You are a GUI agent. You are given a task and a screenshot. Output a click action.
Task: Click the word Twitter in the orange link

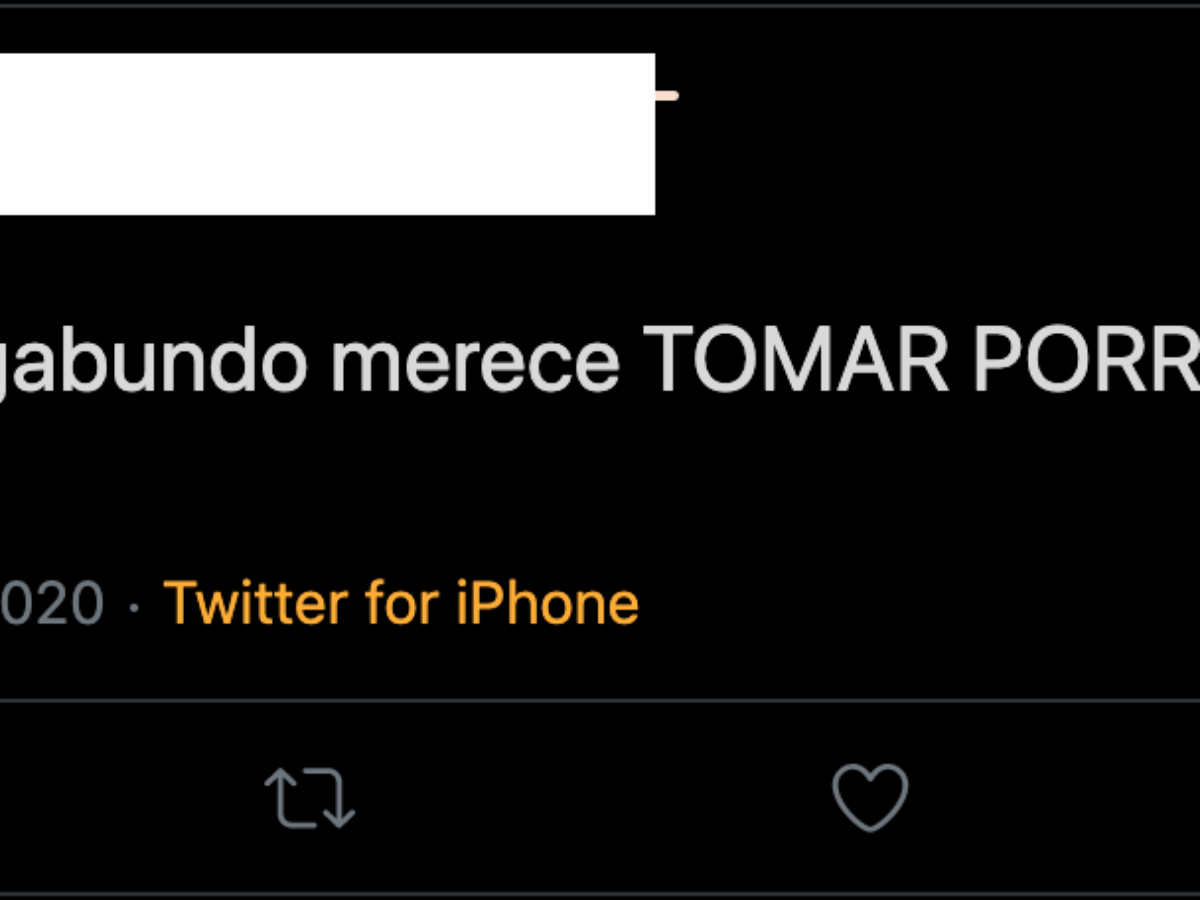pyautogui.click(x=256, y=603)
